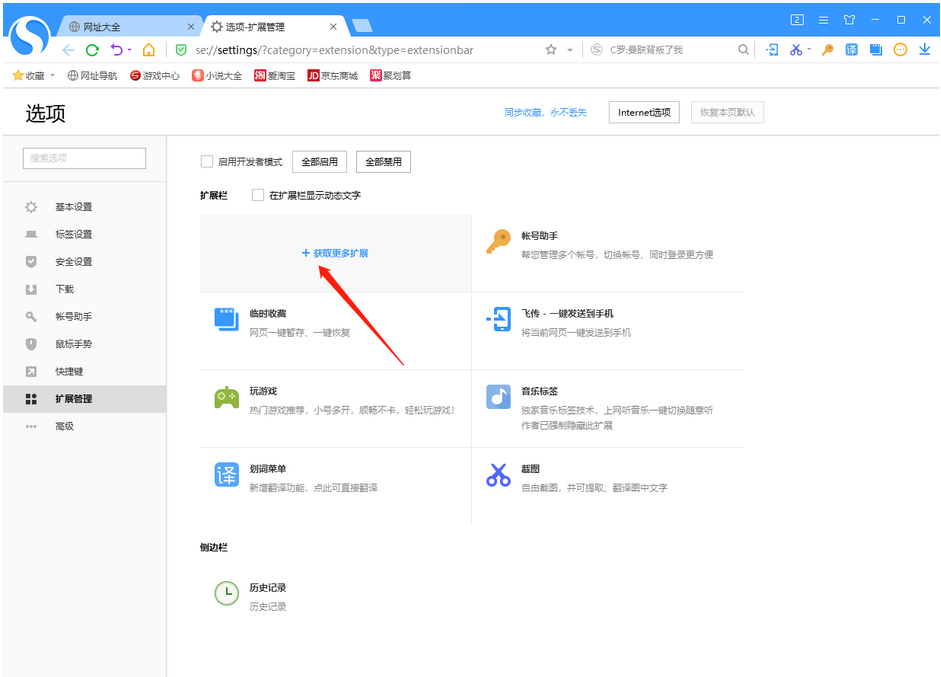Open the 划词菜单 translate extension icon
Image resolution: width=941 pixels, height=677 pixels.
(x=227, y=475)
